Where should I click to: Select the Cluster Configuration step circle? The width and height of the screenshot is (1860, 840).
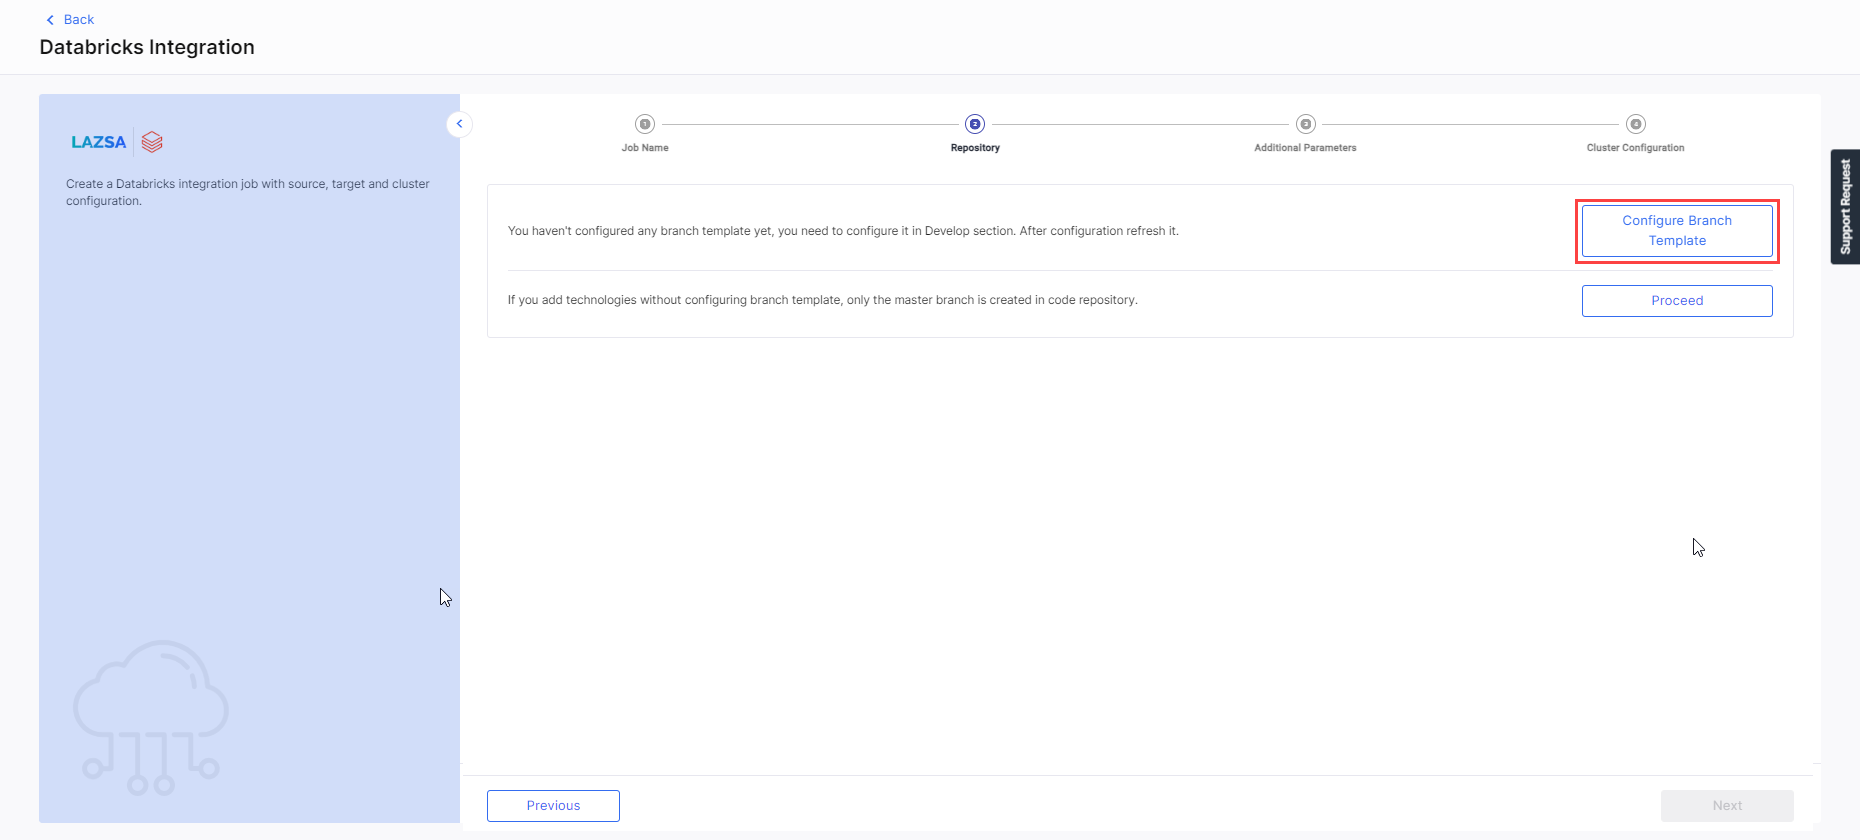1635,124
